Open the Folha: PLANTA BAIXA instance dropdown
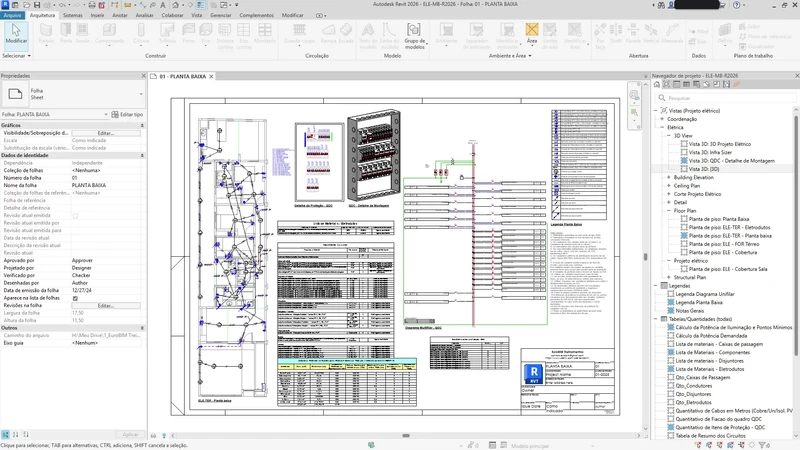 [x=106, y=114]
